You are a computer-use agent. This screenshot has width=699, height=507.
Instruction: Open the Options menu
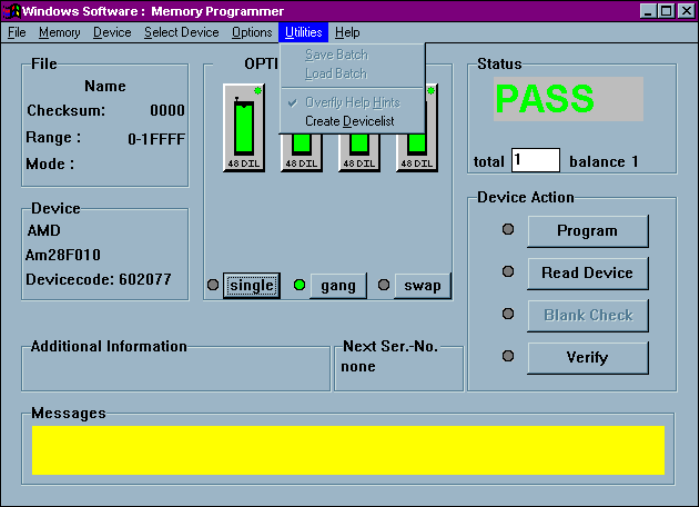251,33
